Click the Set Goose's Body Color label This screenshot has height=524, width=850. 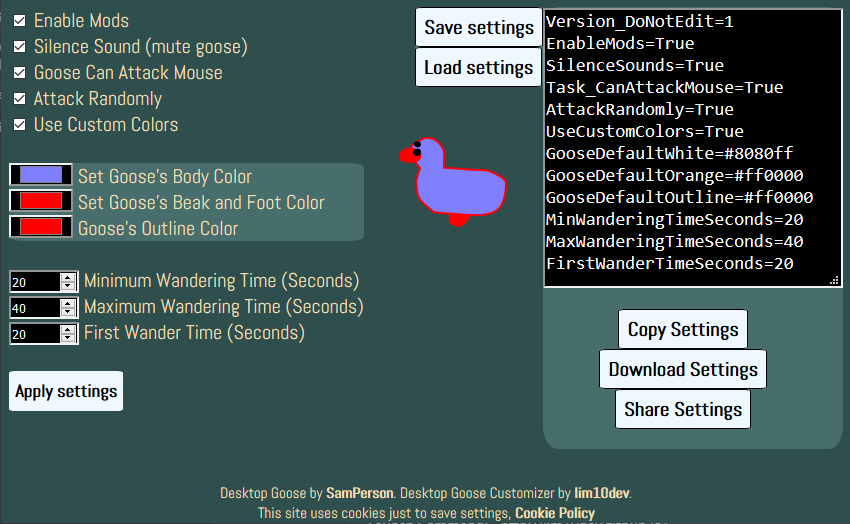point(165,177)
